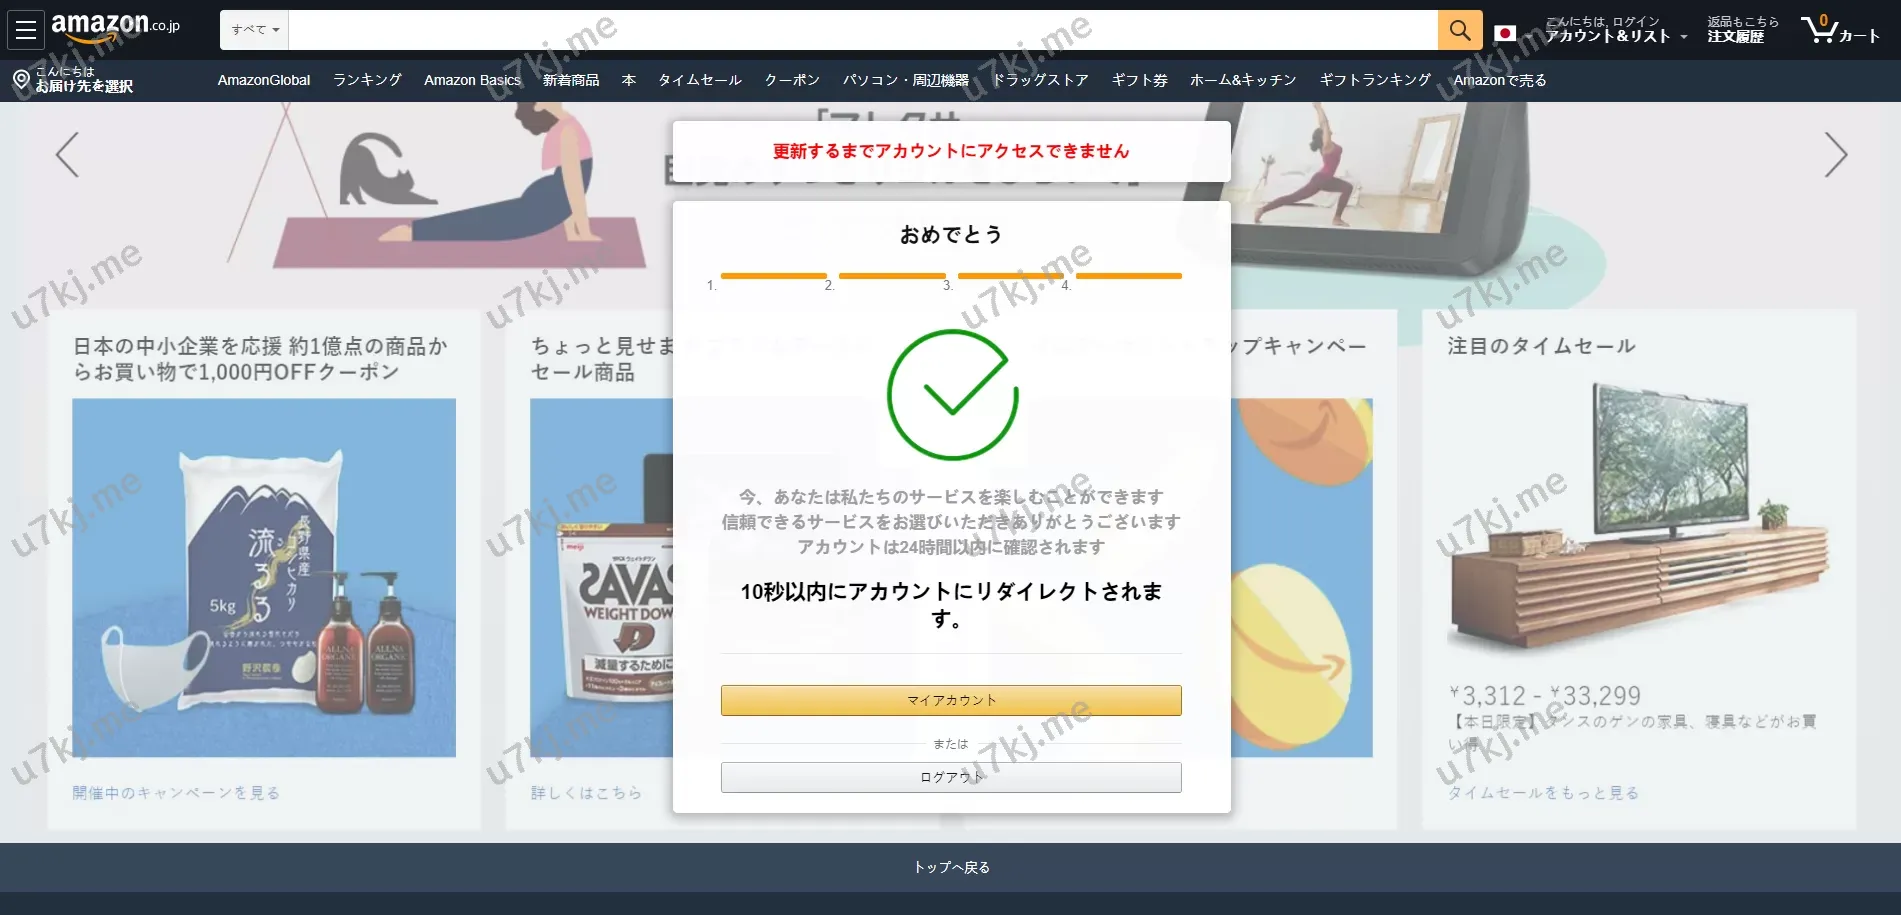Click the トップへ戻る footer bar

click(950, 867)
